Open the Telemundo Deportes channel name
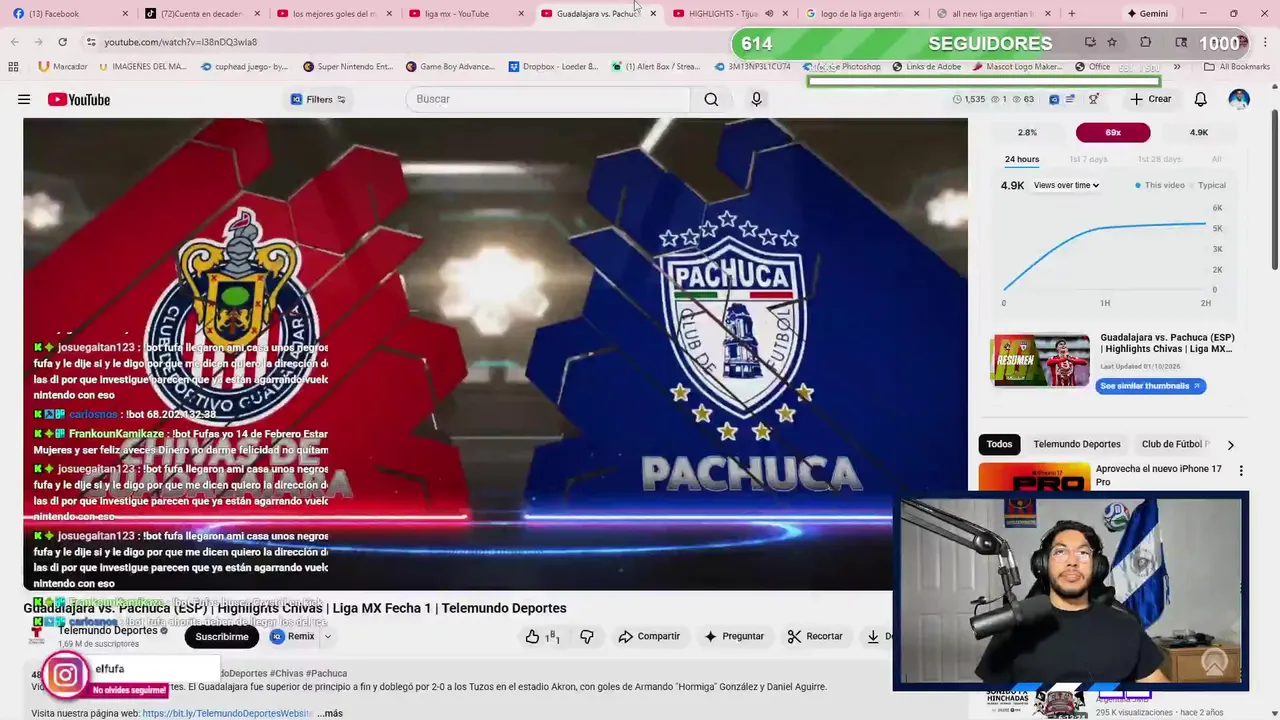 tap(108, 630)
